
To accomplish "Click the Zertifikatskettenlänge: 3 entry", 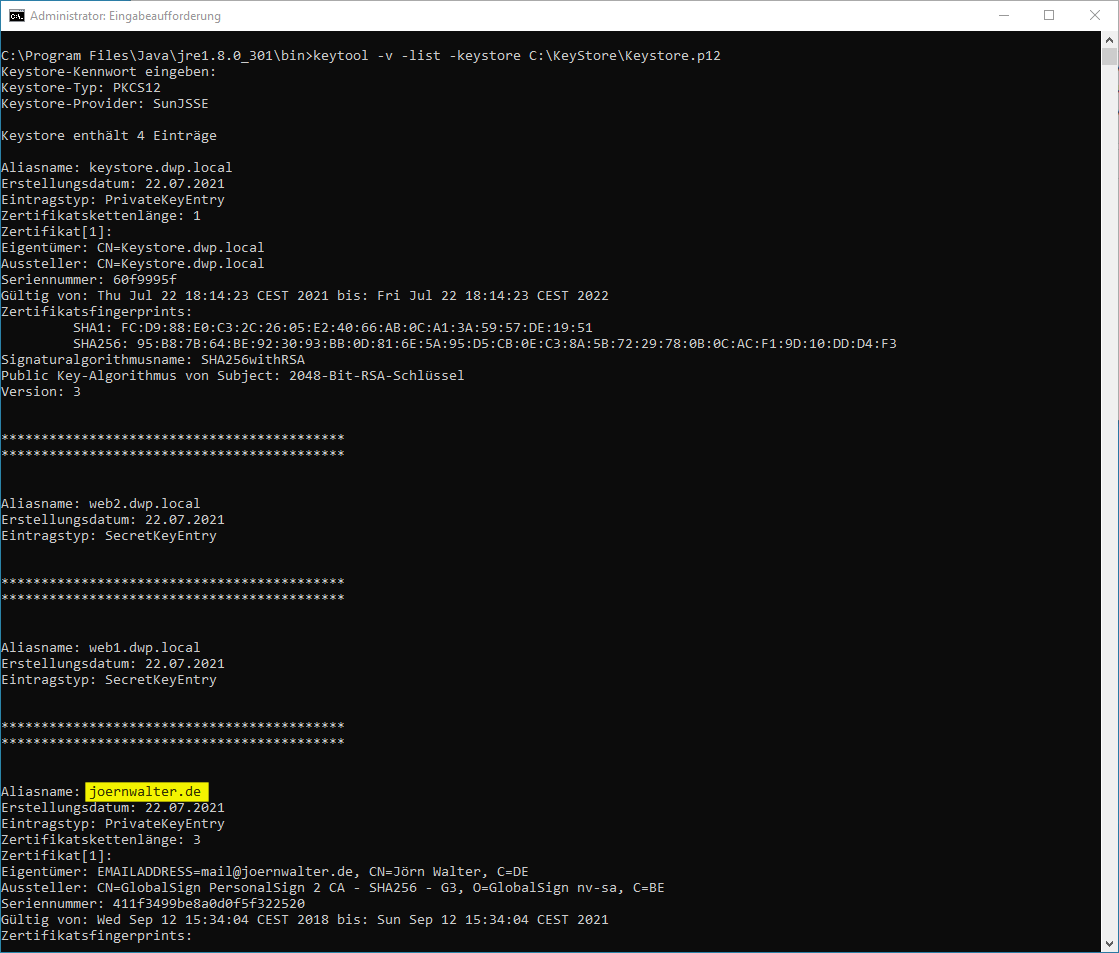I will (x=100, y=839).
